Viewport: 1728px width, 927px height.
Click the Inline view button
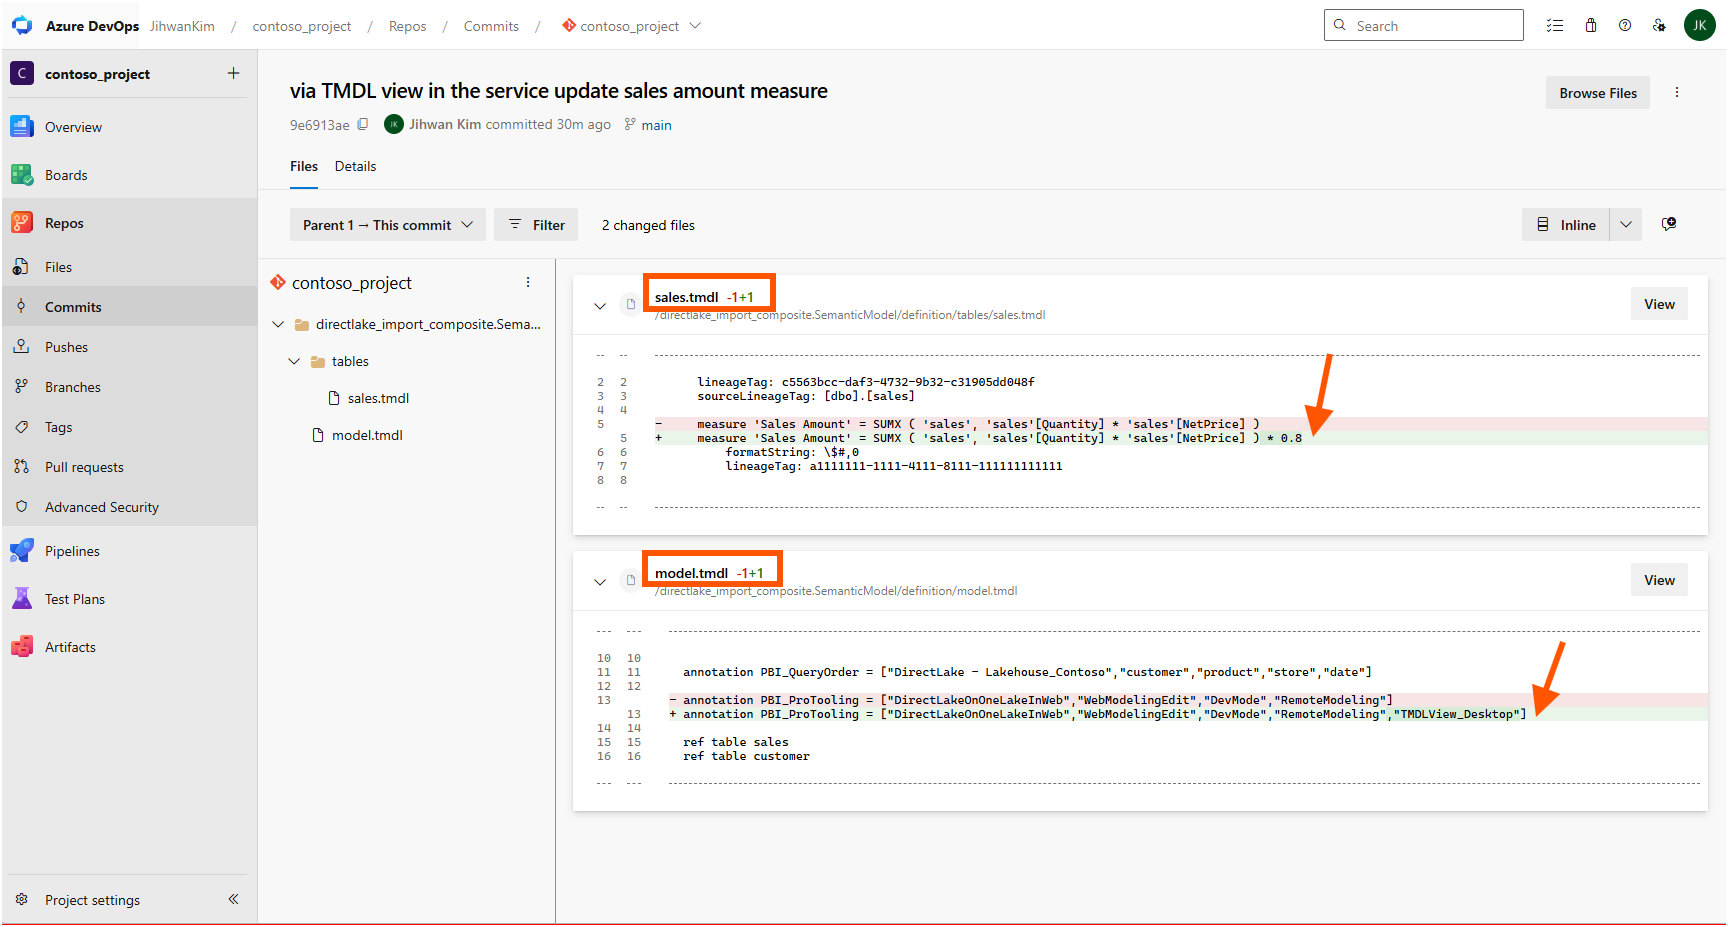pyautogui.click(x=1566, y=225)
